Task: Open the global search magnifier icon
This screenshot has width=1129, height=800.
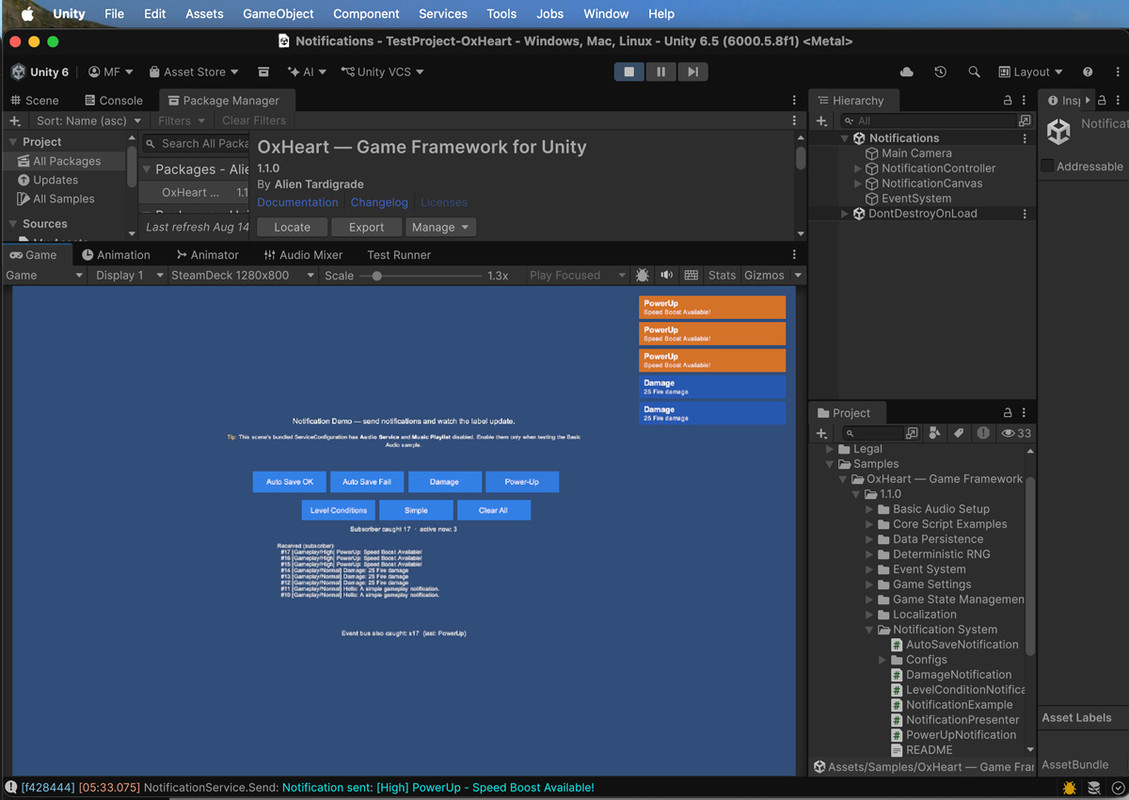Action: tap(974, 72)
